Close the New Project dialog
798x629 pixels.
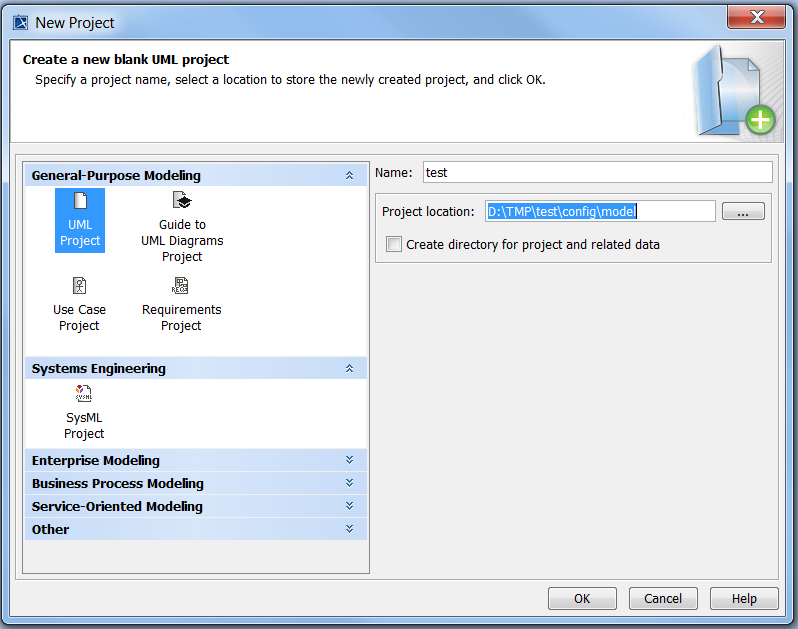click(x=758, y=18)
